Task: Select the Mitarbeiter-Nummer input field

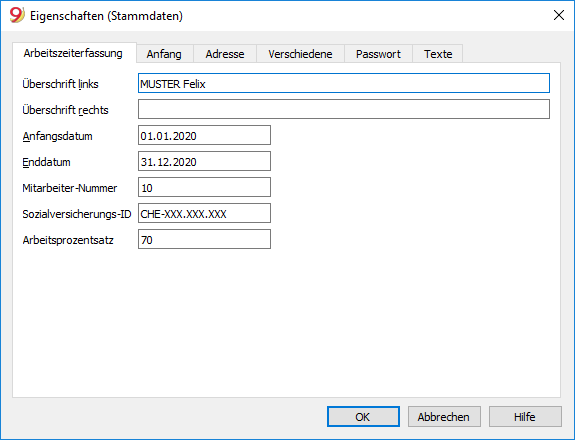Action: tap(204, 187)
